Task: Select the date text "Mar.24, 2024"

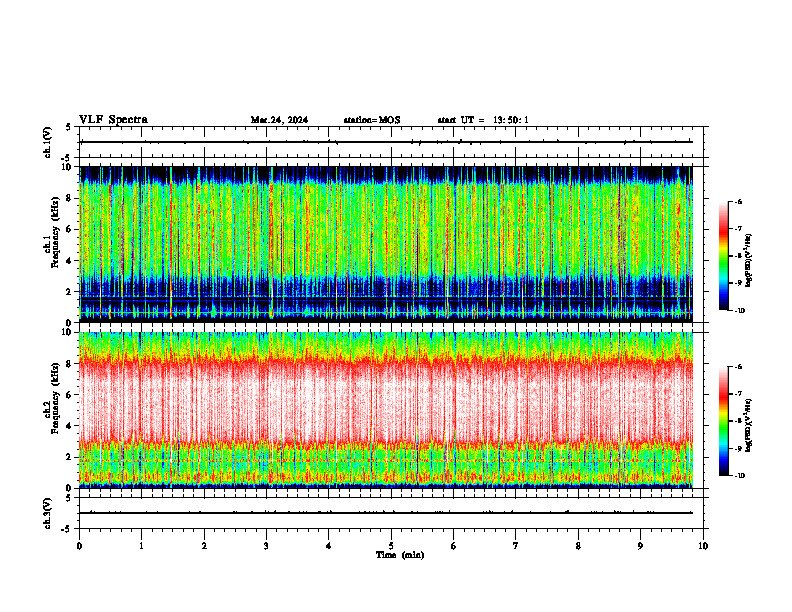Action: click(x=279, y=120)
